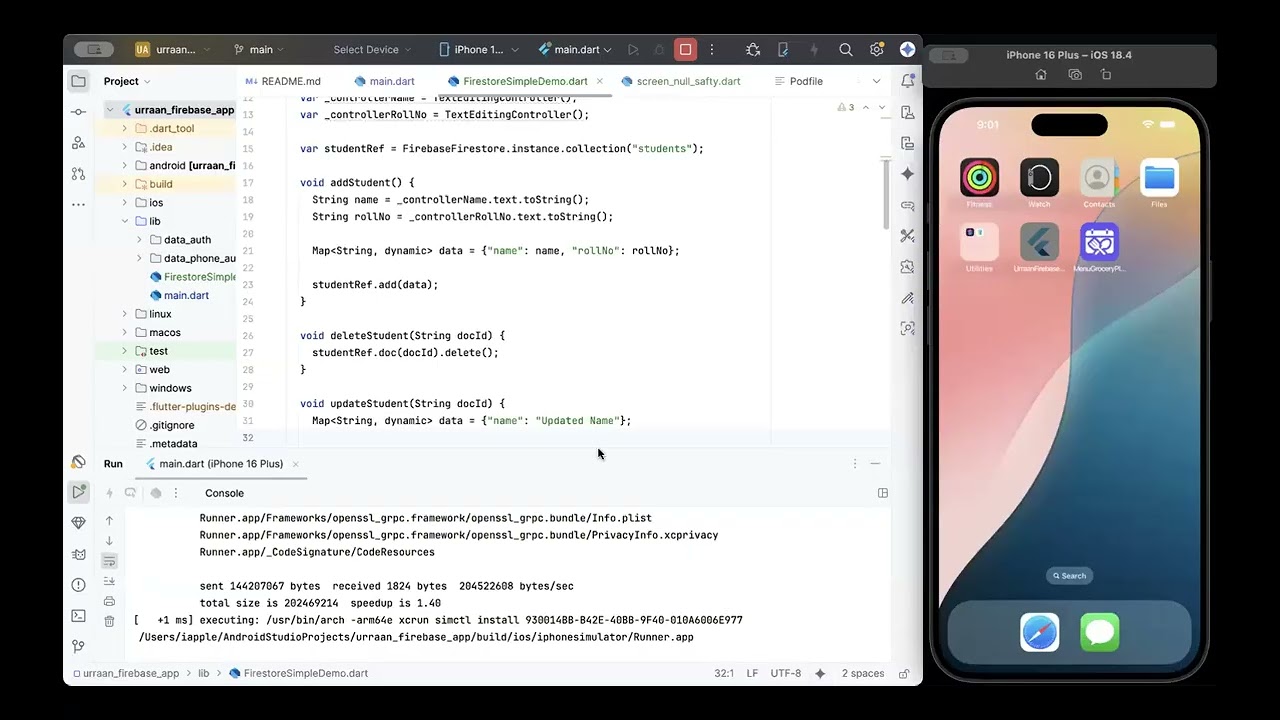Image resolution: width=1280 pixels, height=720 pixels.
Task: Click the print icon in Run console
Action: click(x=109, y=601)
